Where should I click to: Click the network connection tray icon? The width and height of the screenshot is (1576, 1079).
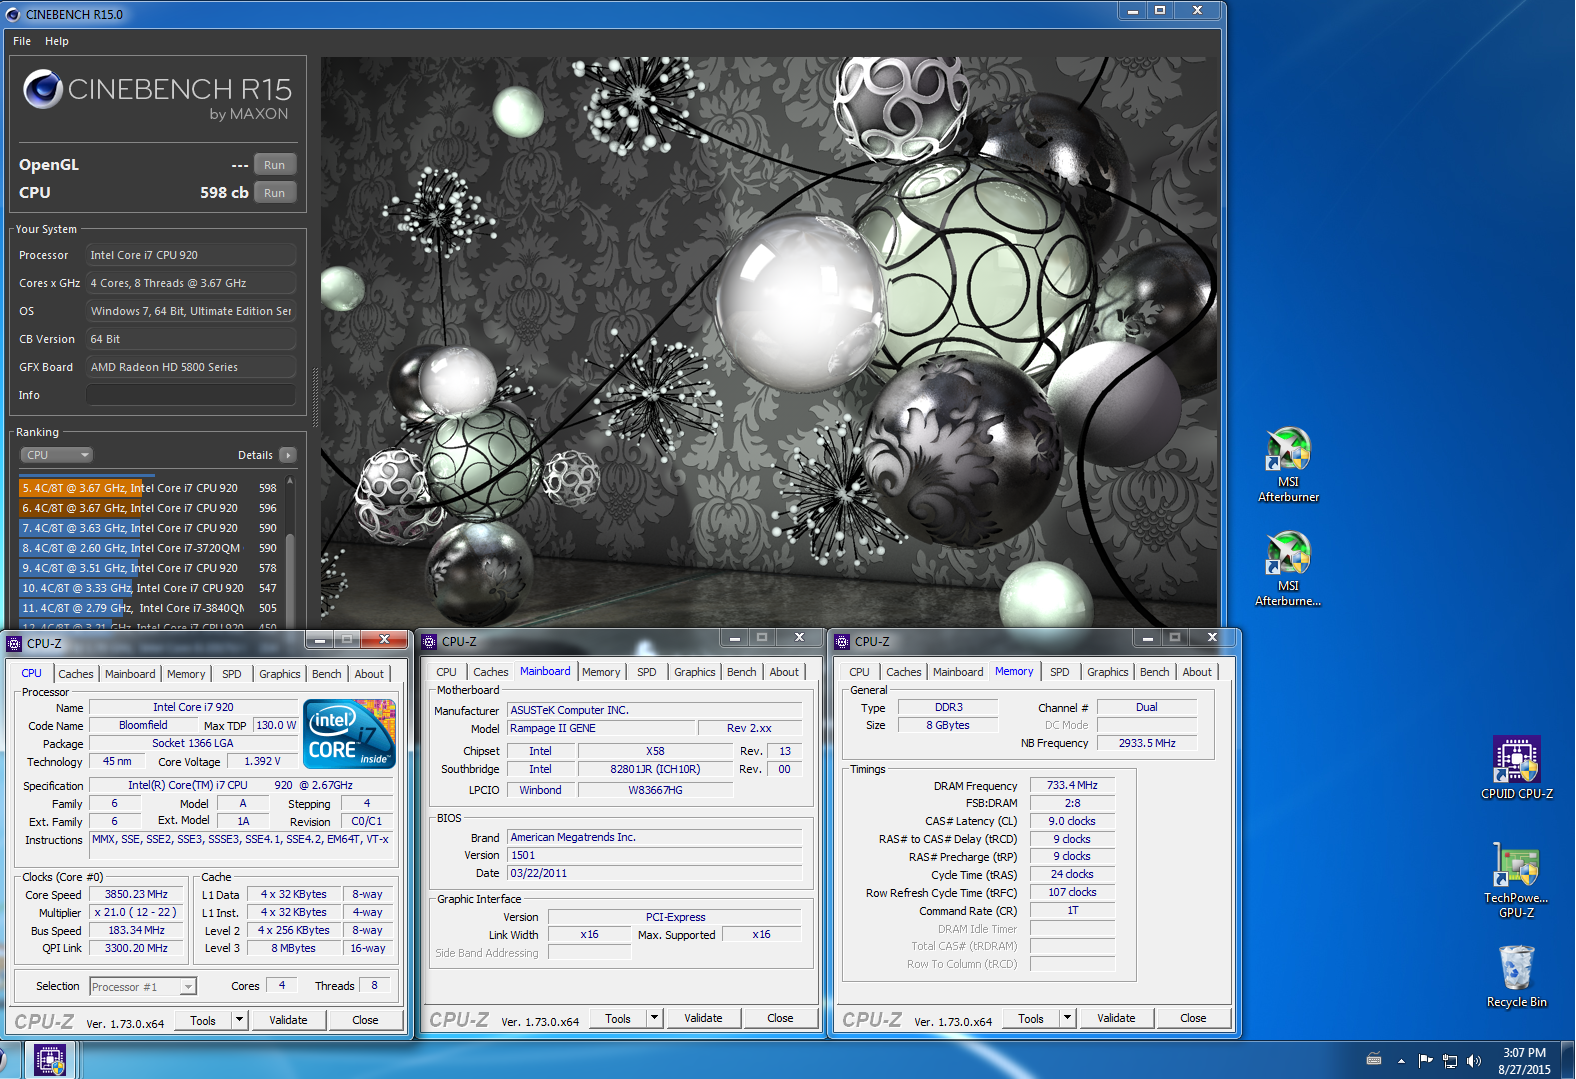pos(1450,1060)
